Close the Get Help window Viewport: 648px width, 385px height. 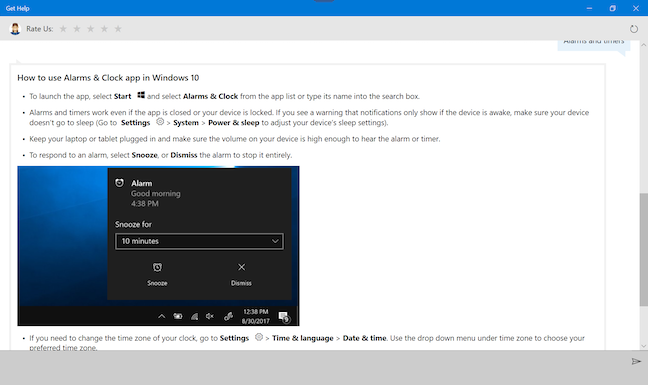[636, 8]
